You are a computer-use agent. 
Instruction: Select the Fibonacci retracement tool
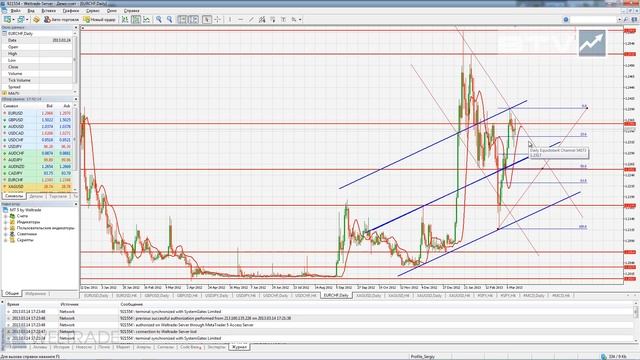point(273,19)
